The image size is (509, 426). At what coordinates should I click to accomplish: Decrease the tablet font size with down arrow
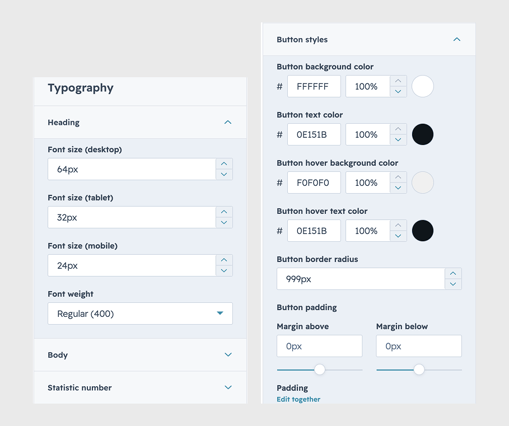pyautogui.click(x=224, y=223)
